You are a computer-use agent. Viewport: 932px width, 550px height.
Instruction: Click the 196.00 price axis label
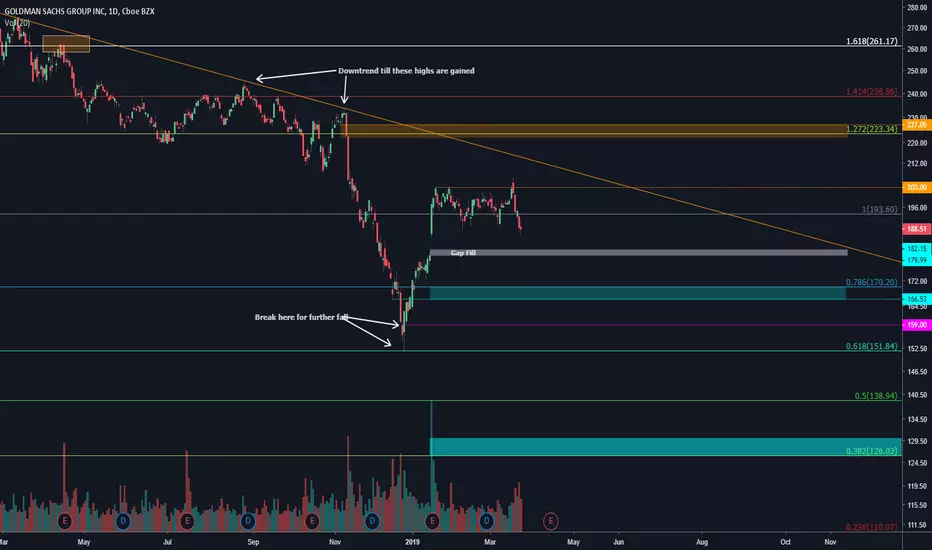click(x=917, y=208)
